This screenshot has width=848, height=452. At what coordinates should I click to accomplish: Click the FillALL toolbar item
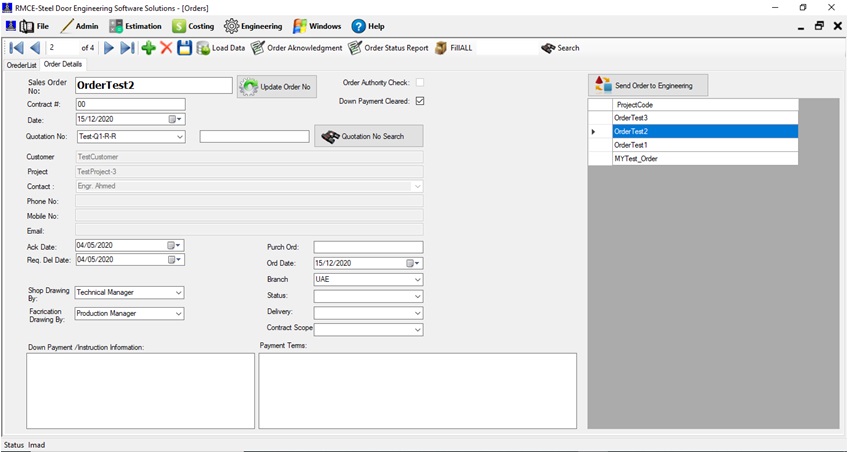[454, 48]
